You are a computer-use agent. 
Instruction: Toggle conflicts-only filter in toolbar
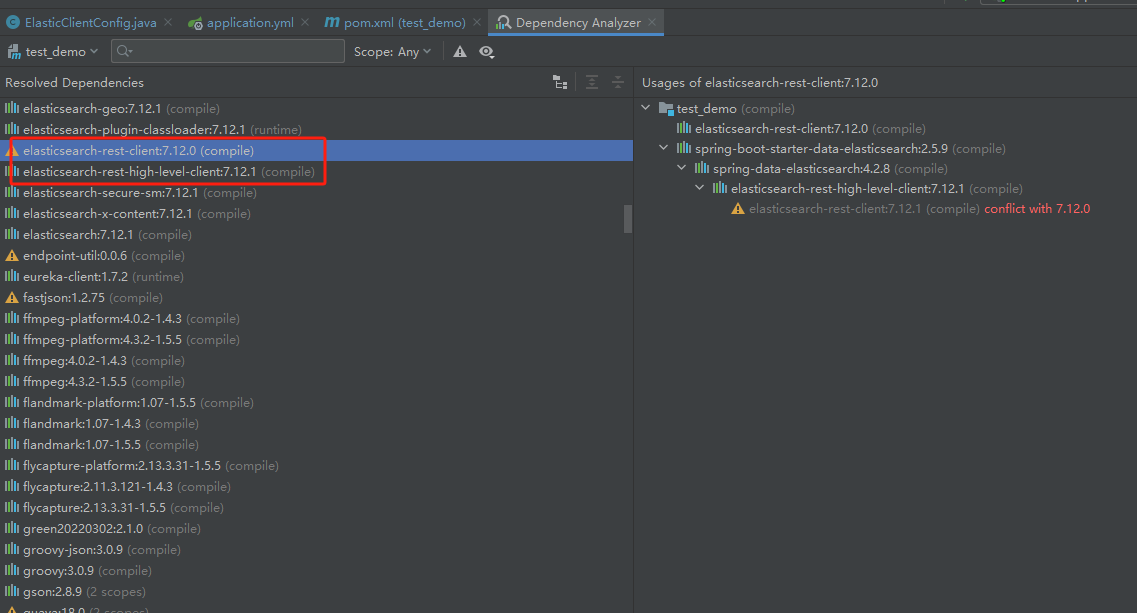[x=459, y=51]
